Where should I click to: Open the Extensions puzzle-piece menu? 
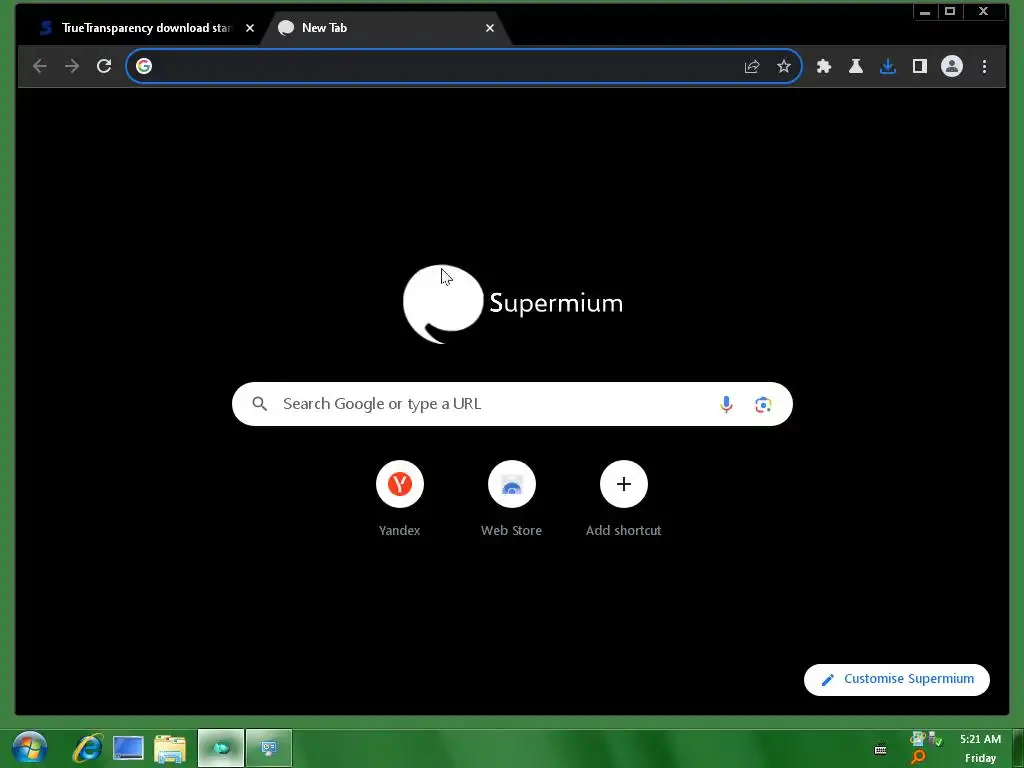point(824,66)
